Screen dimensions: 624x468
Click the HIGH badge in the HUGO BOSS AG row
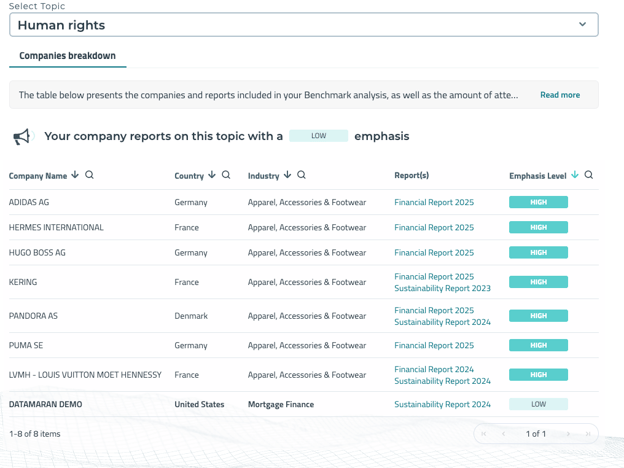click(538, 252)
